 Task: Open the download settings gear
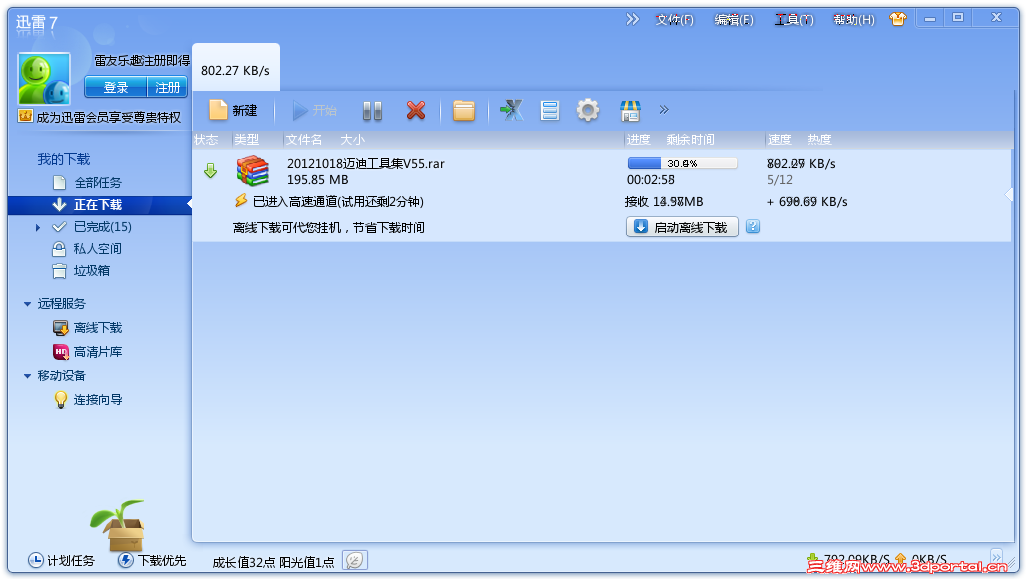[x=587, y=110]
